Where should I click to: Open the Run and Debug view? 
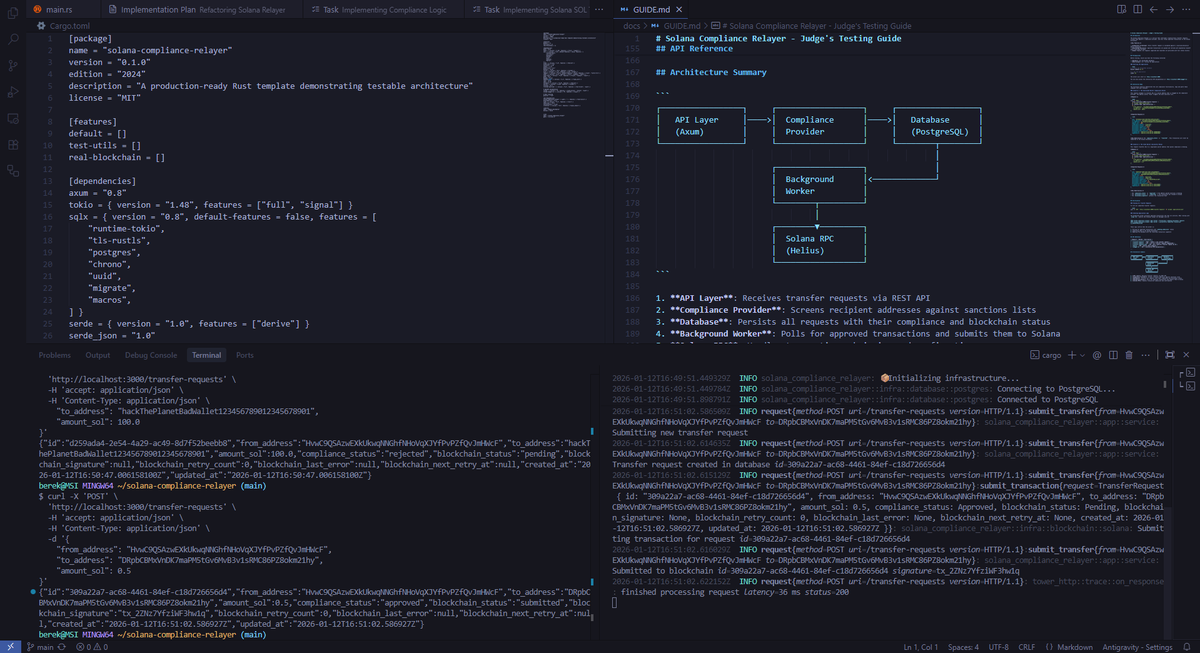coord(13,92)
